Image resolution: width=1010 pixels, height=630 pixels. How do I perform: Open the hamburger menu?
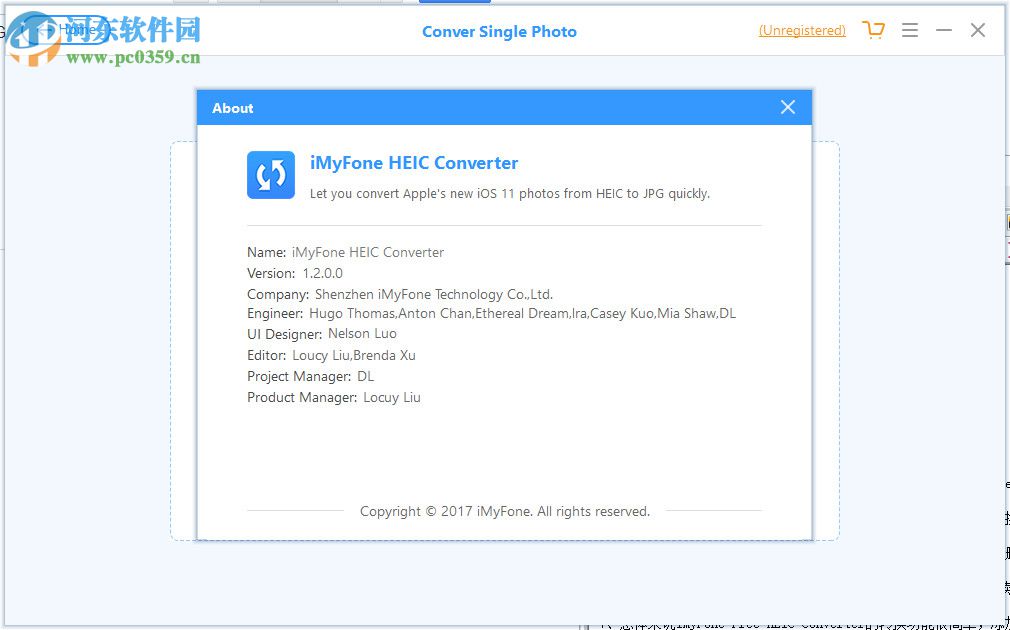(910, 30)
